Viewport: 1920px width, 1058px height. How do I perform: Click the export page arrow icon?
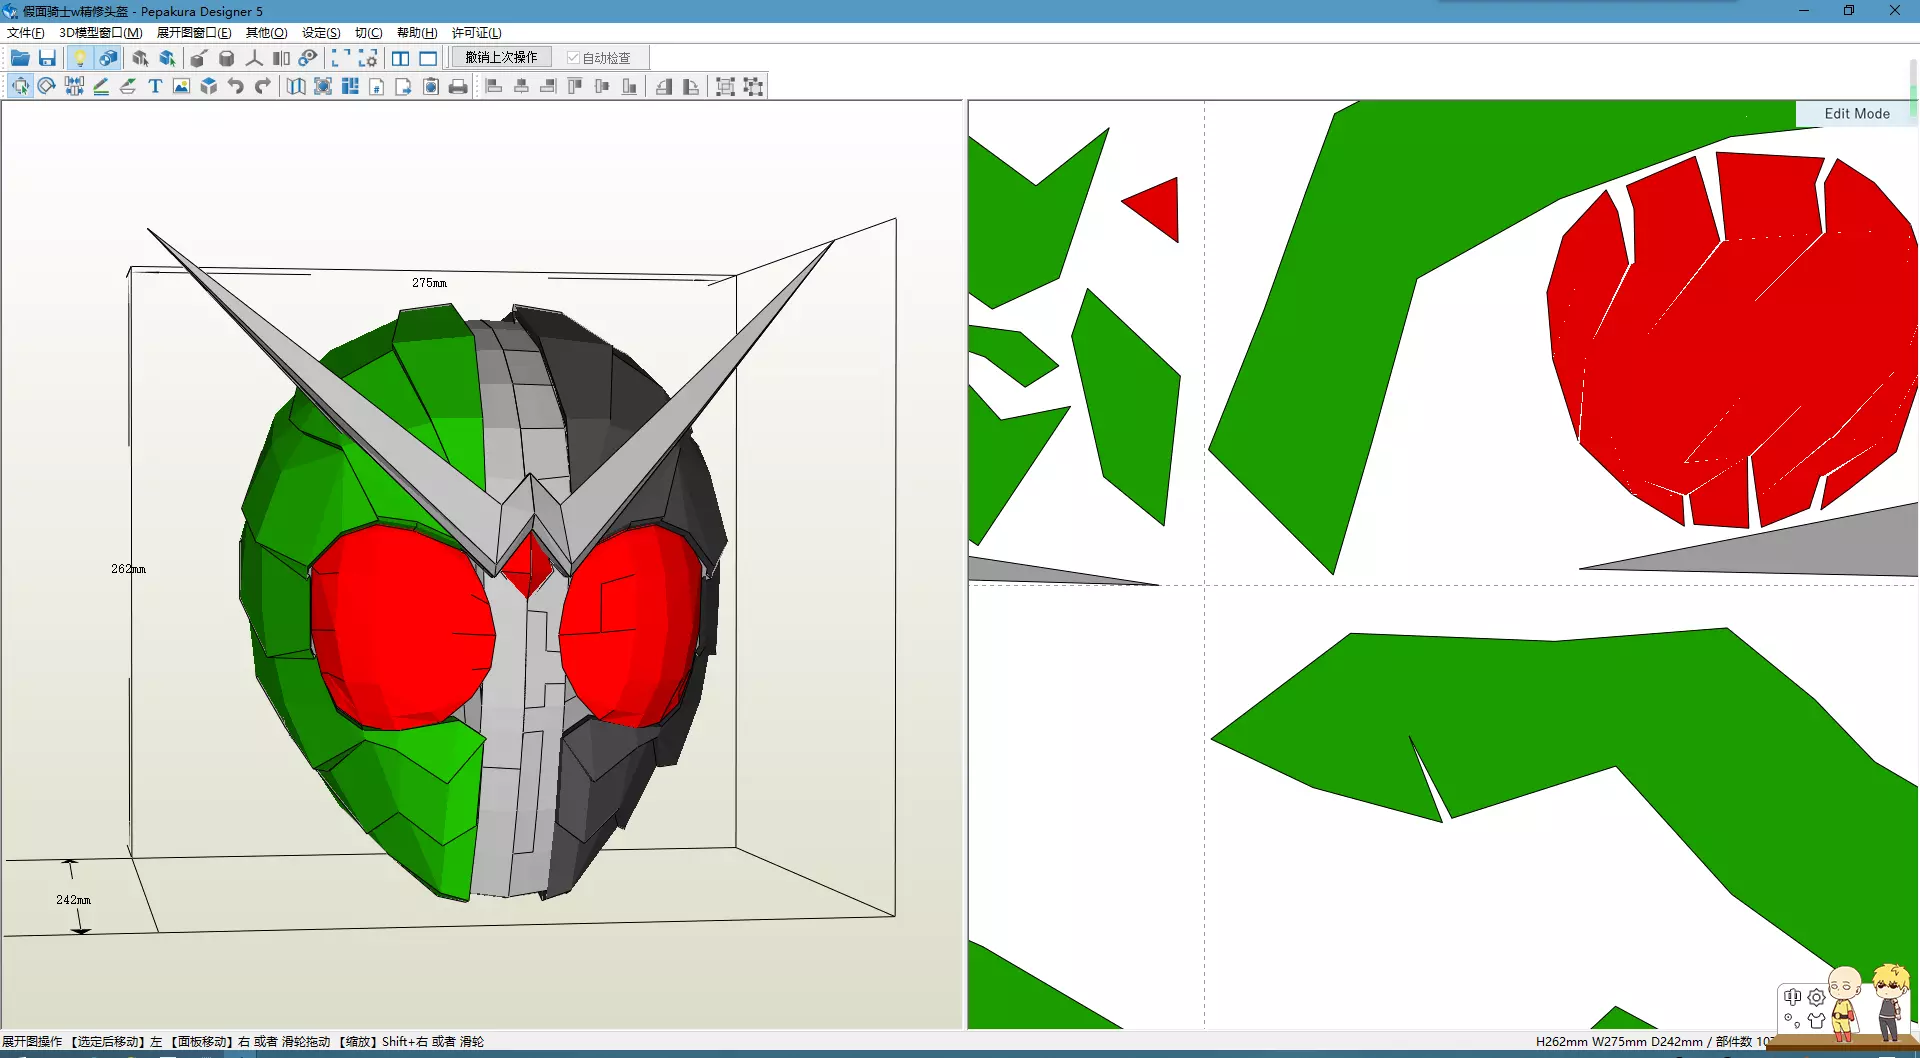(x=404, y=86)
